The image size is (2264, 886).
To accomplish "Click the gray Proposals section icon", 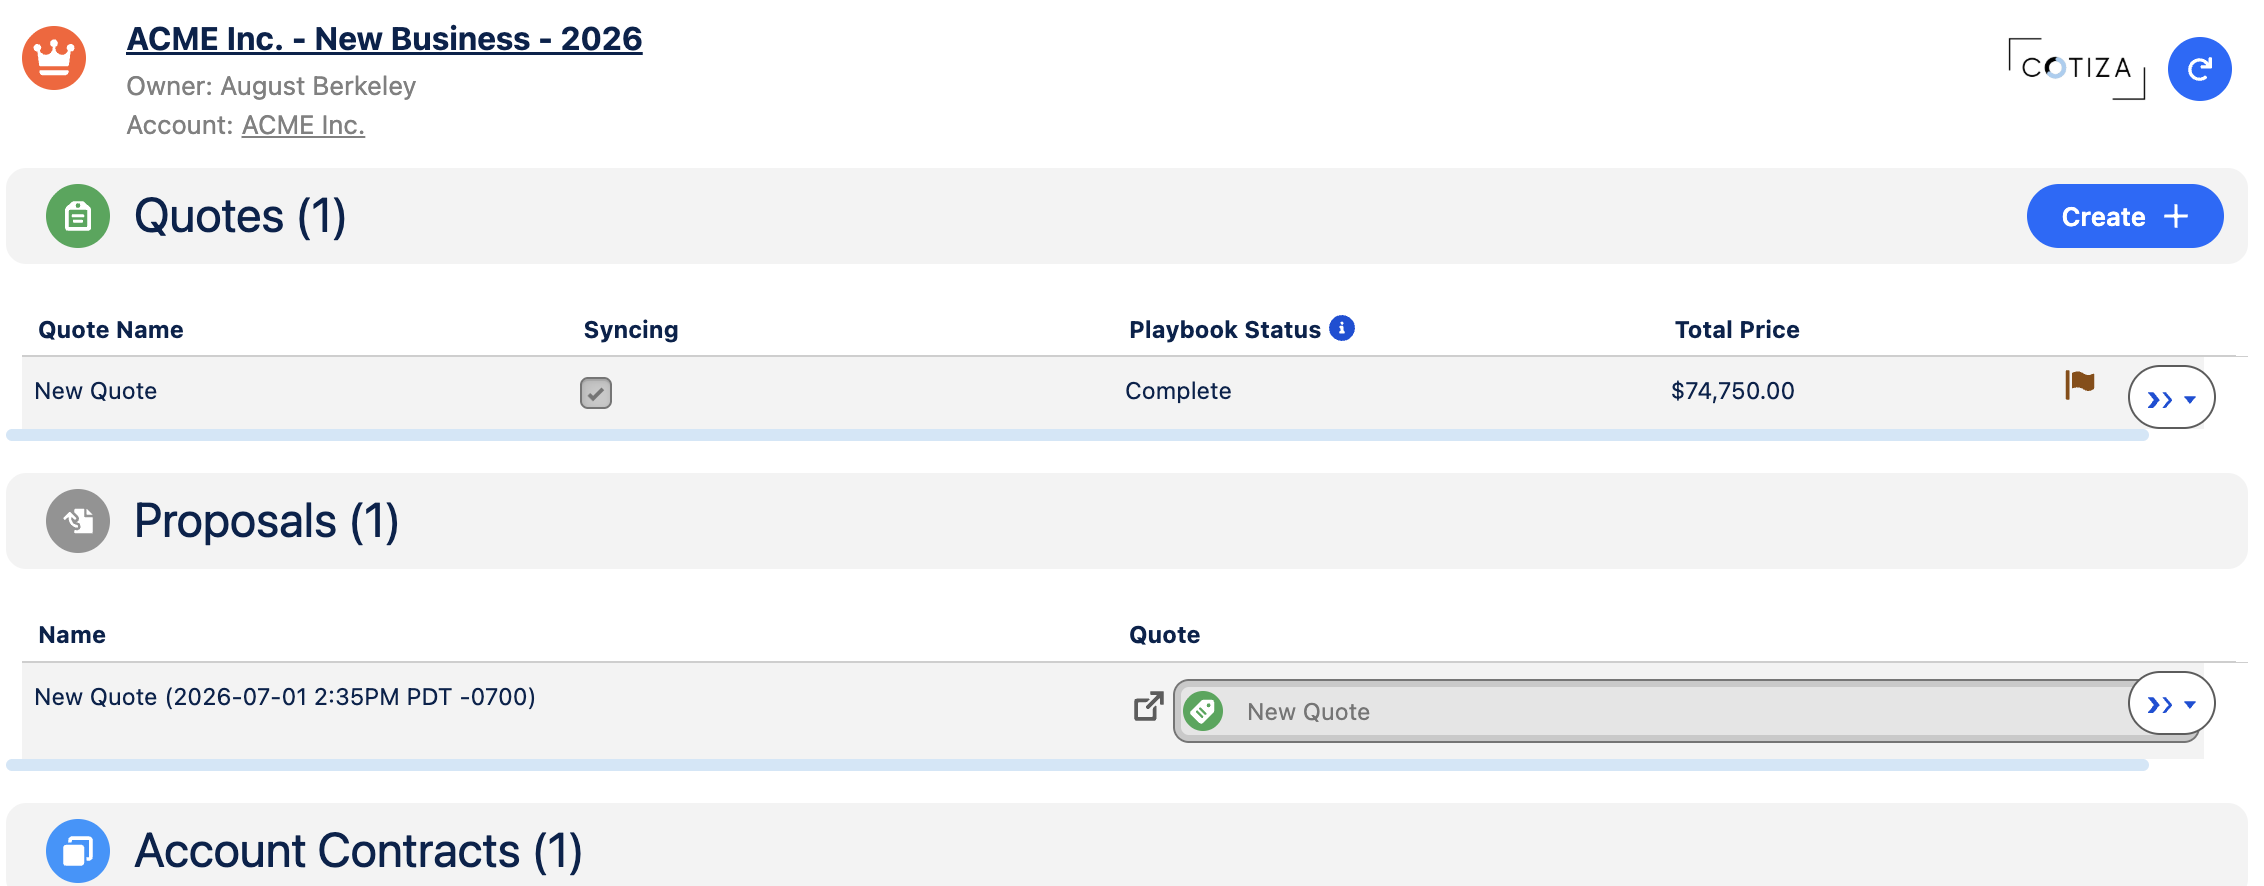I will tap(78, 521).
